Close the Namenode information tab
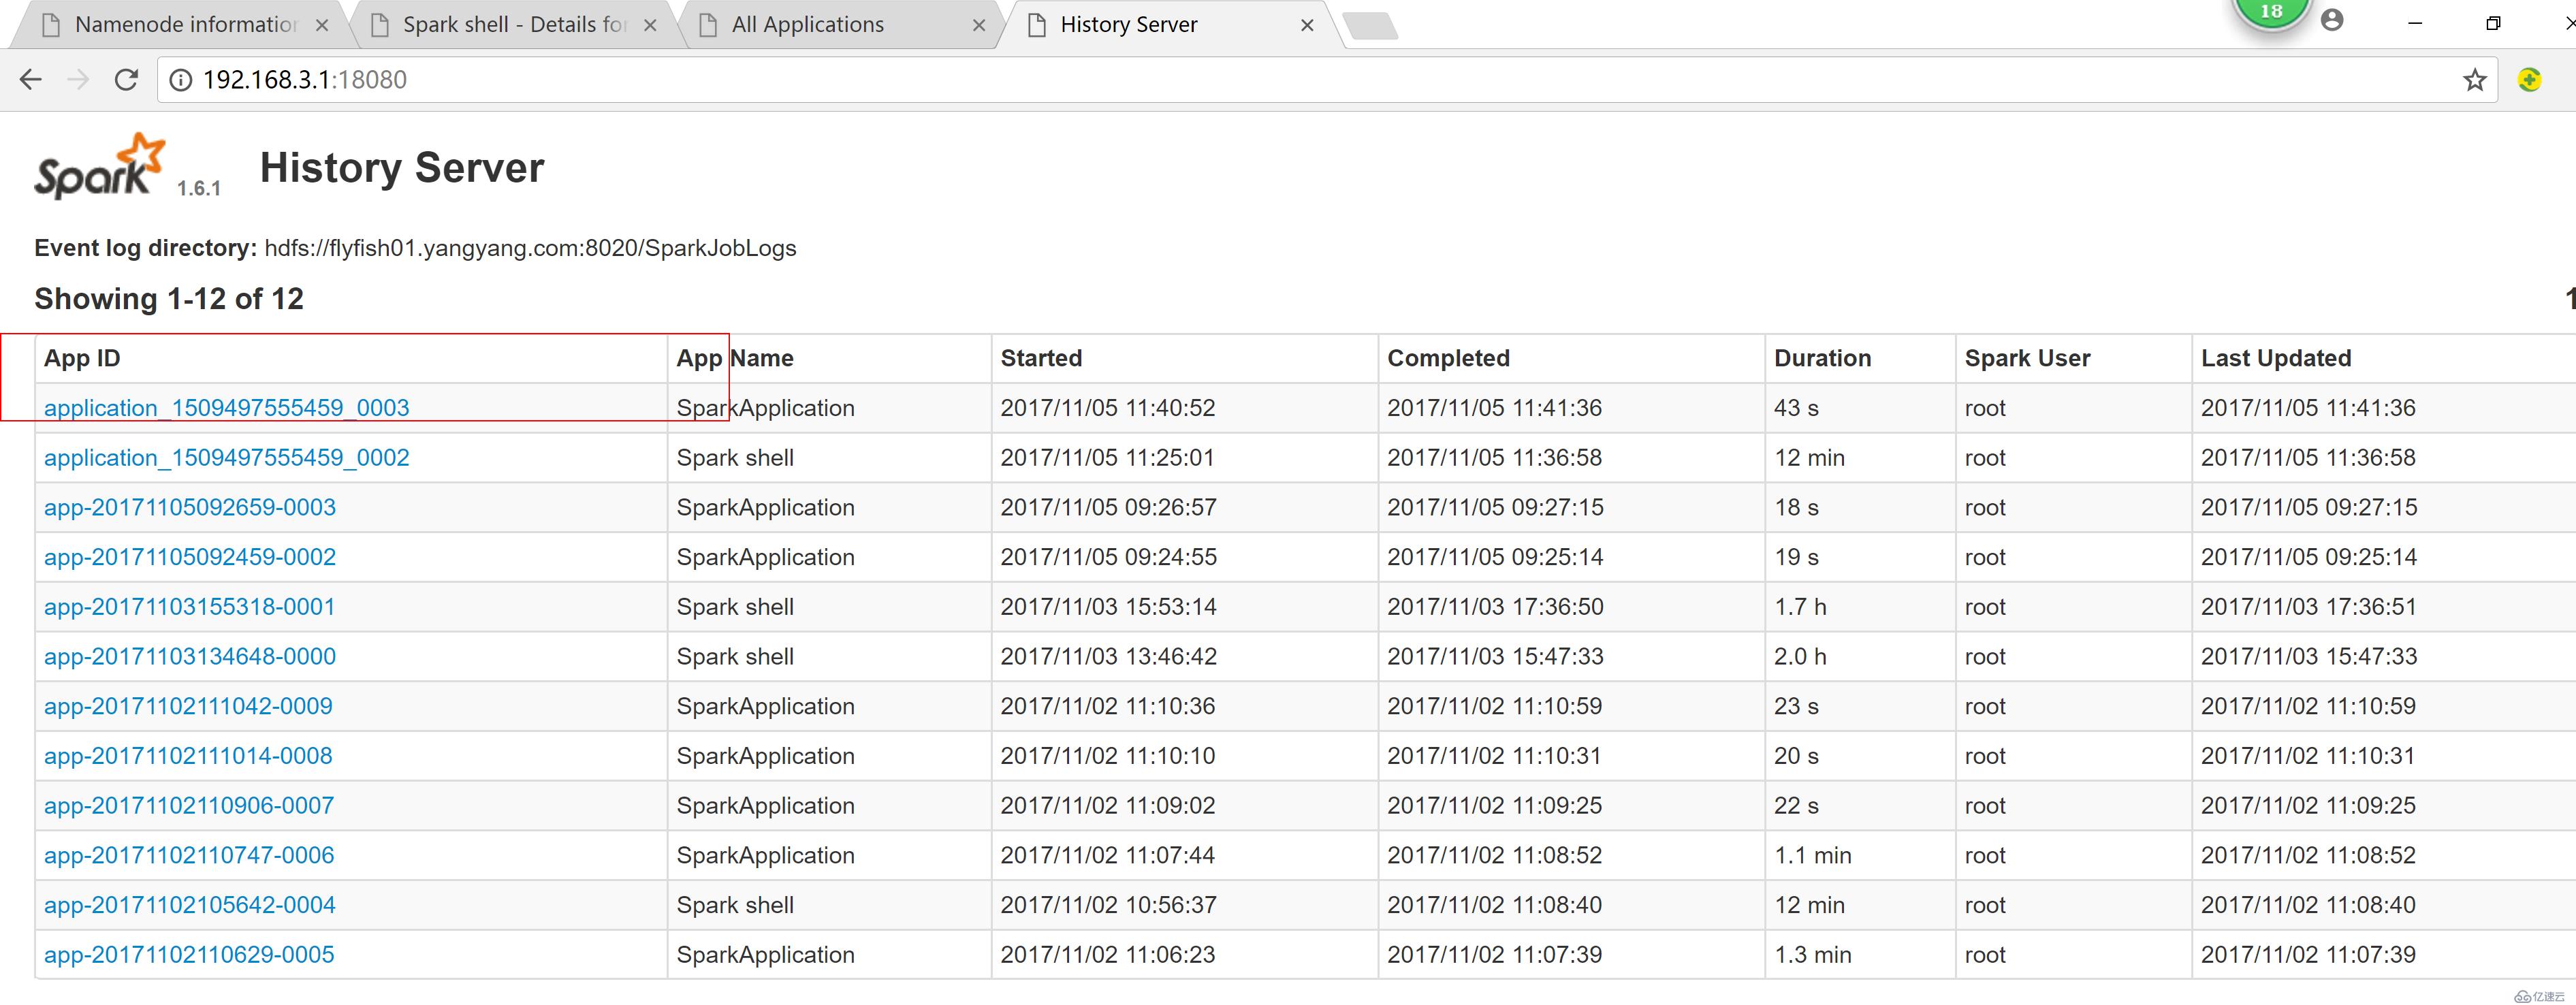2576x1005 pixels. coord(322,25)
